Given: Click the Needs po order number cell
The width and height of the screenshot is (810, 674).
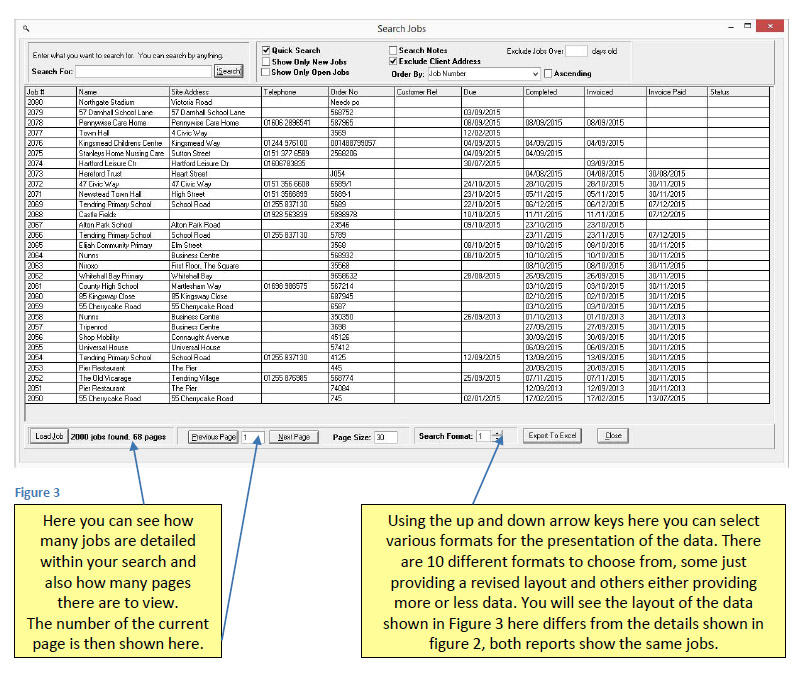Looking at the screenshot, I should 362,102.
